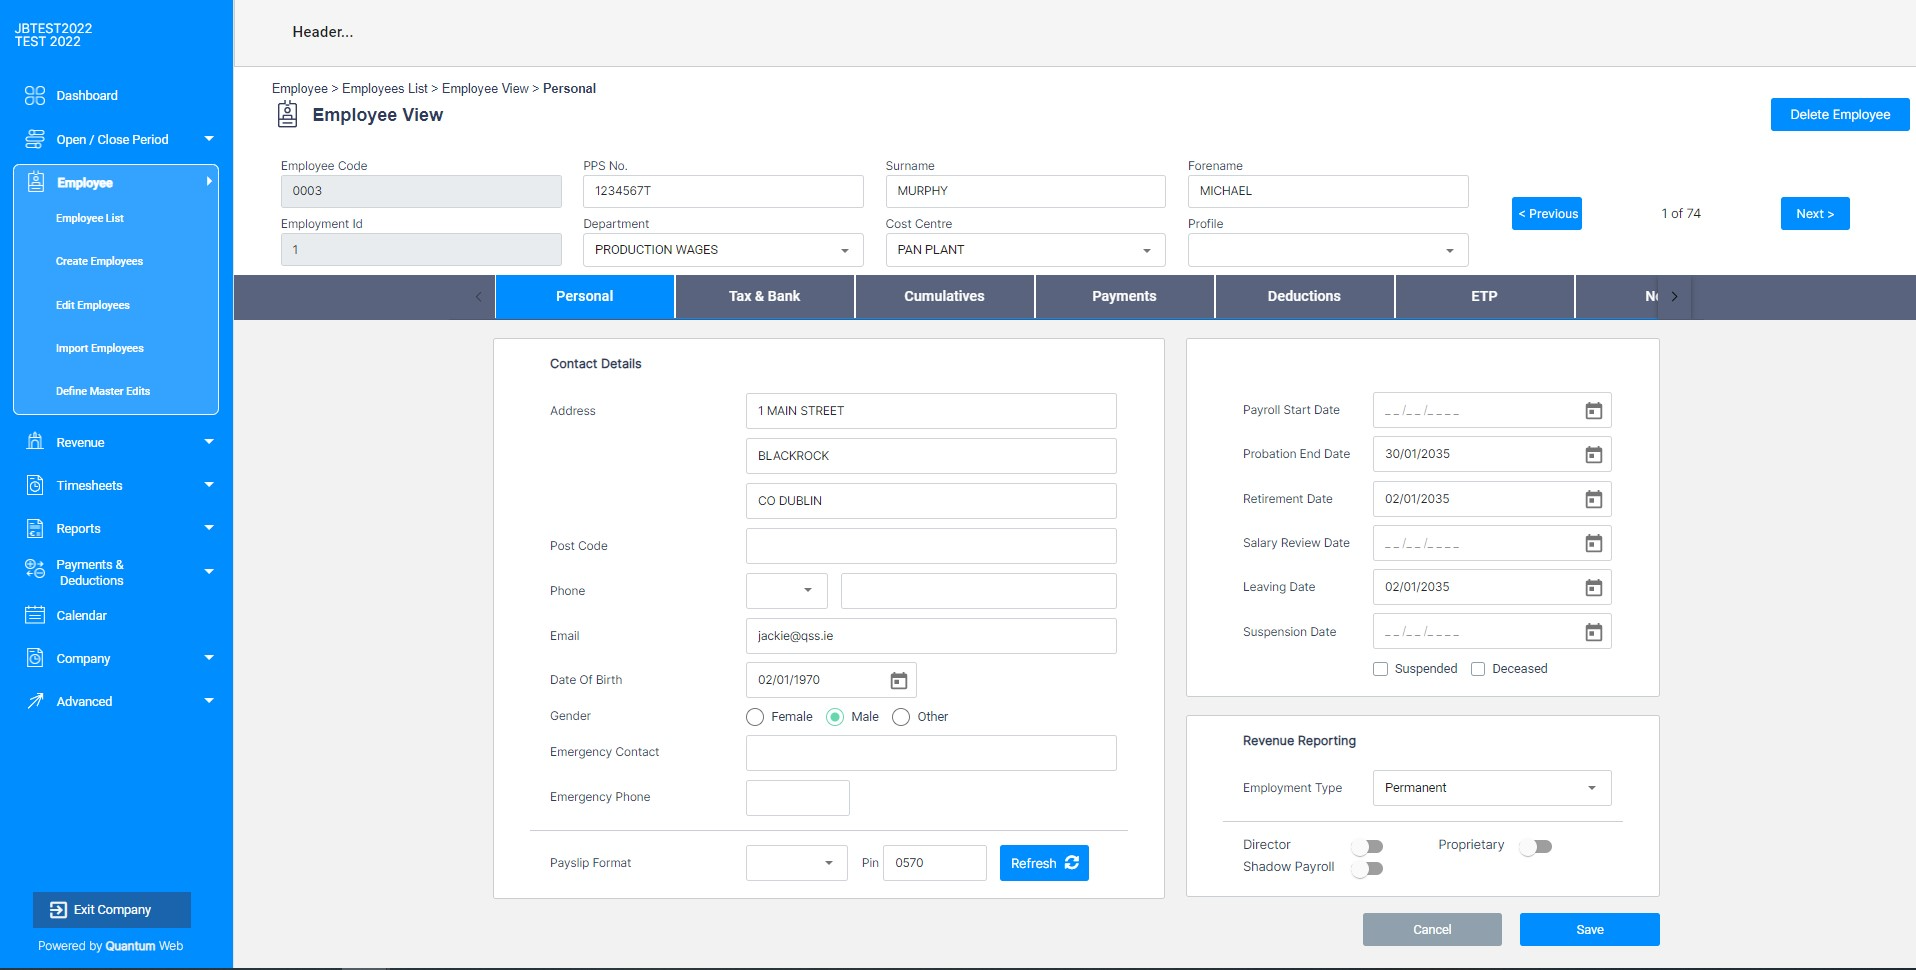Click the Exit Company door icon
Screen dimensions: 1916x970
tap(58, 910)
